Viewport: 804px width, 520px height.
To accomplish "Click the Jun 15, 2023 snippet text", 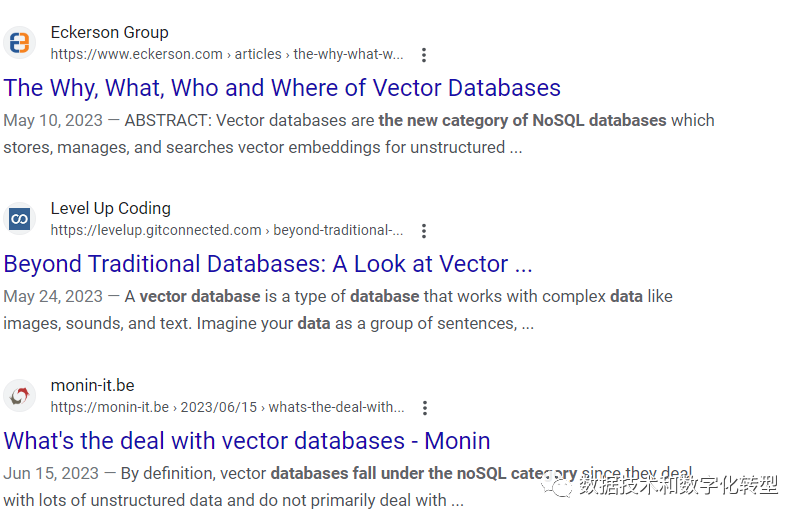I will (300, 486).
